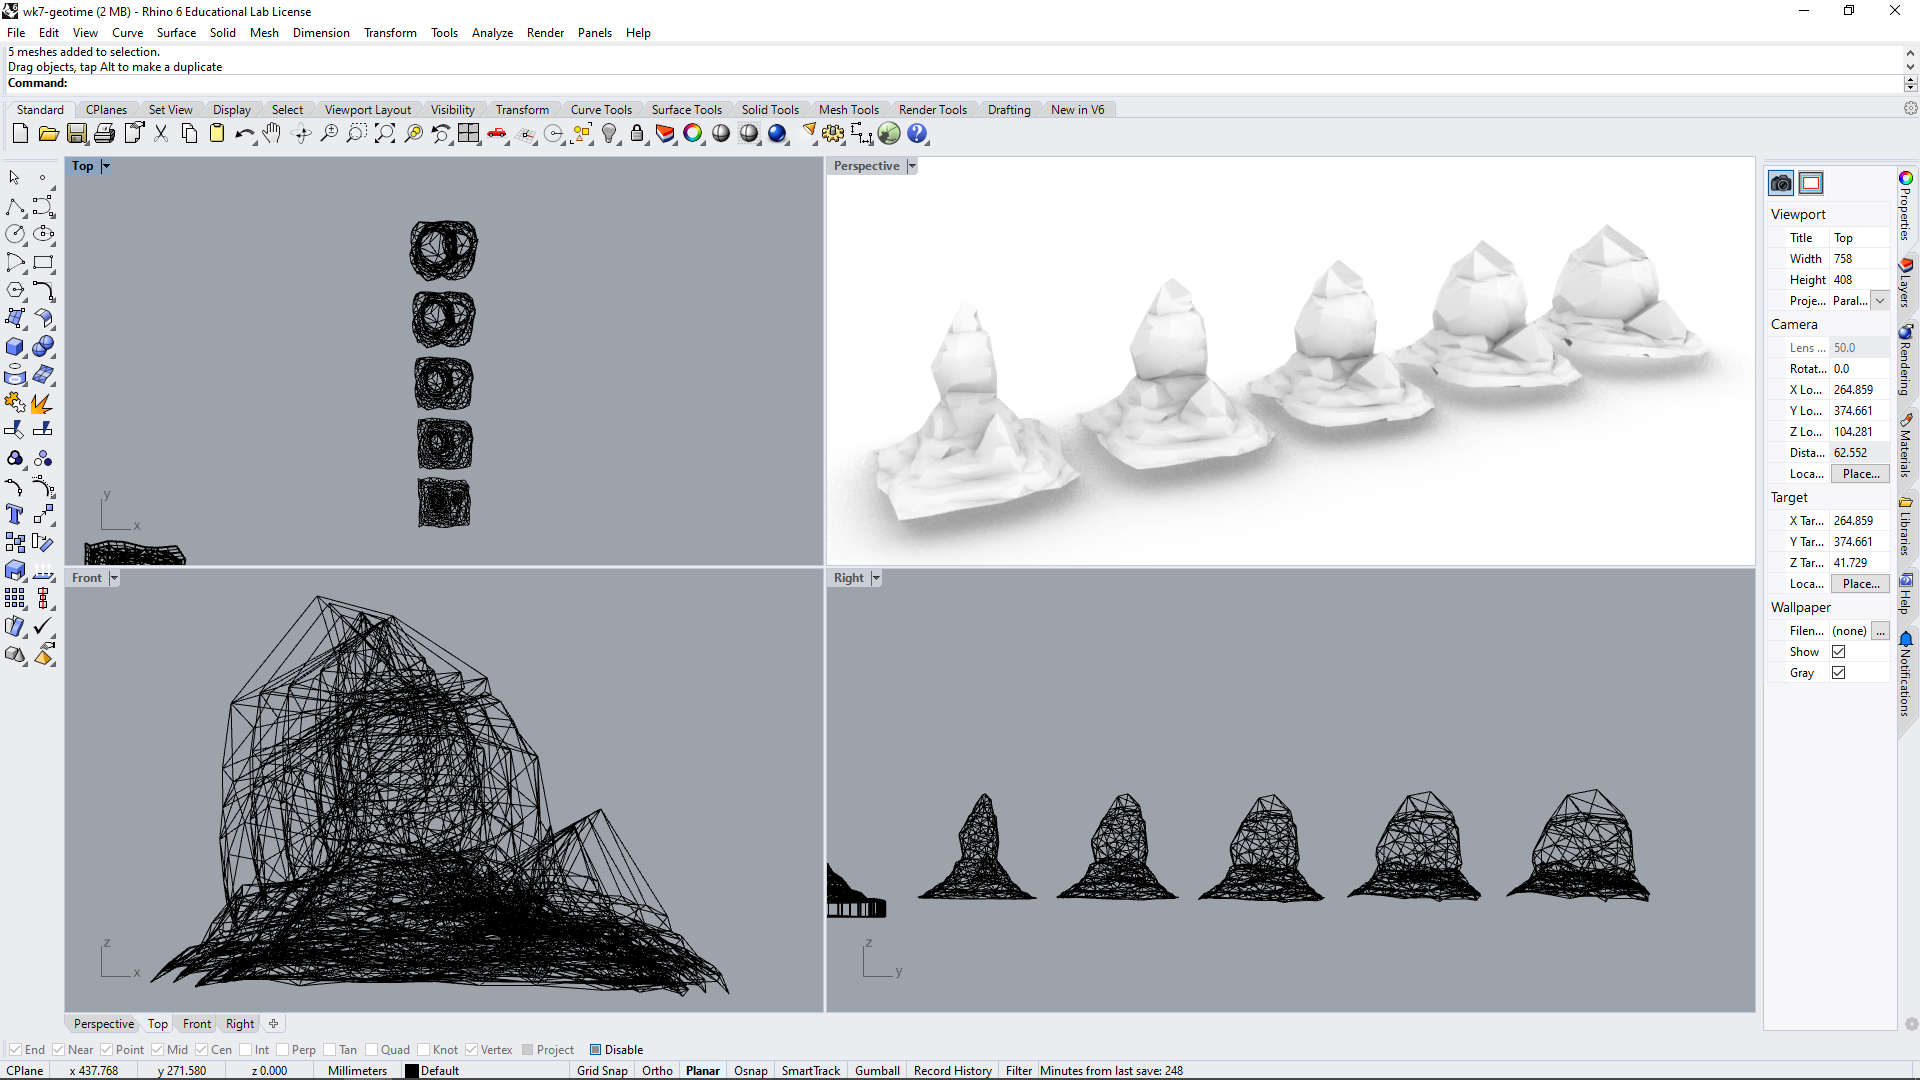Click the Save toolbar icon
Image resolution: width=1920 pixels, height=1080 pixels.
[x=77, y=133]
